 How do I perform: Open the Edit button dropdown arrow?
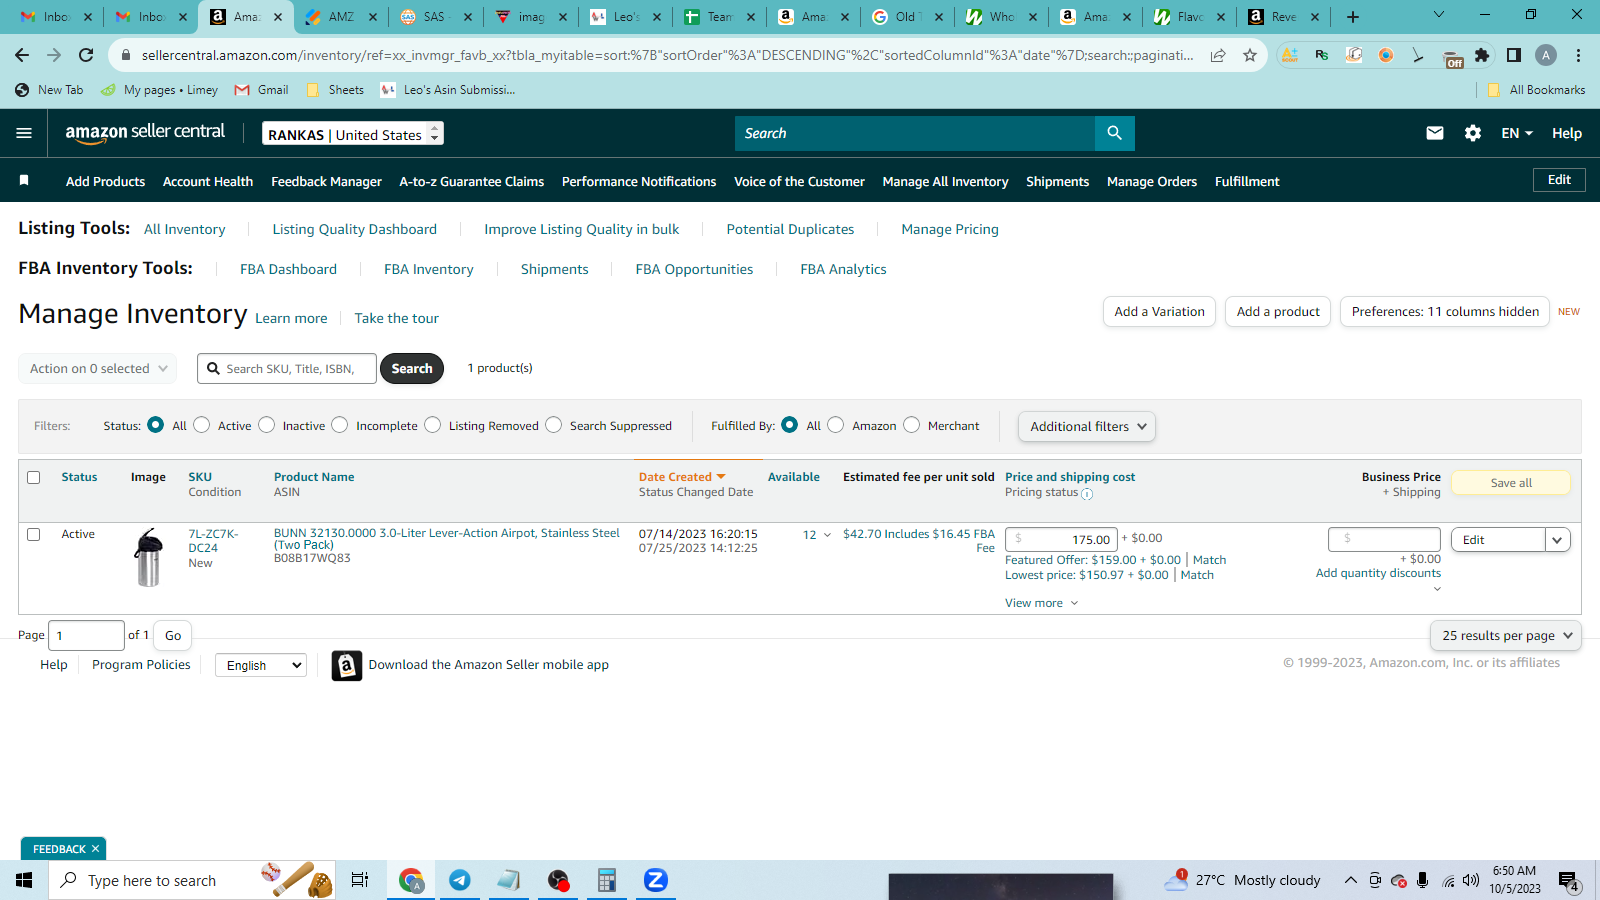tap(1558, 540)
